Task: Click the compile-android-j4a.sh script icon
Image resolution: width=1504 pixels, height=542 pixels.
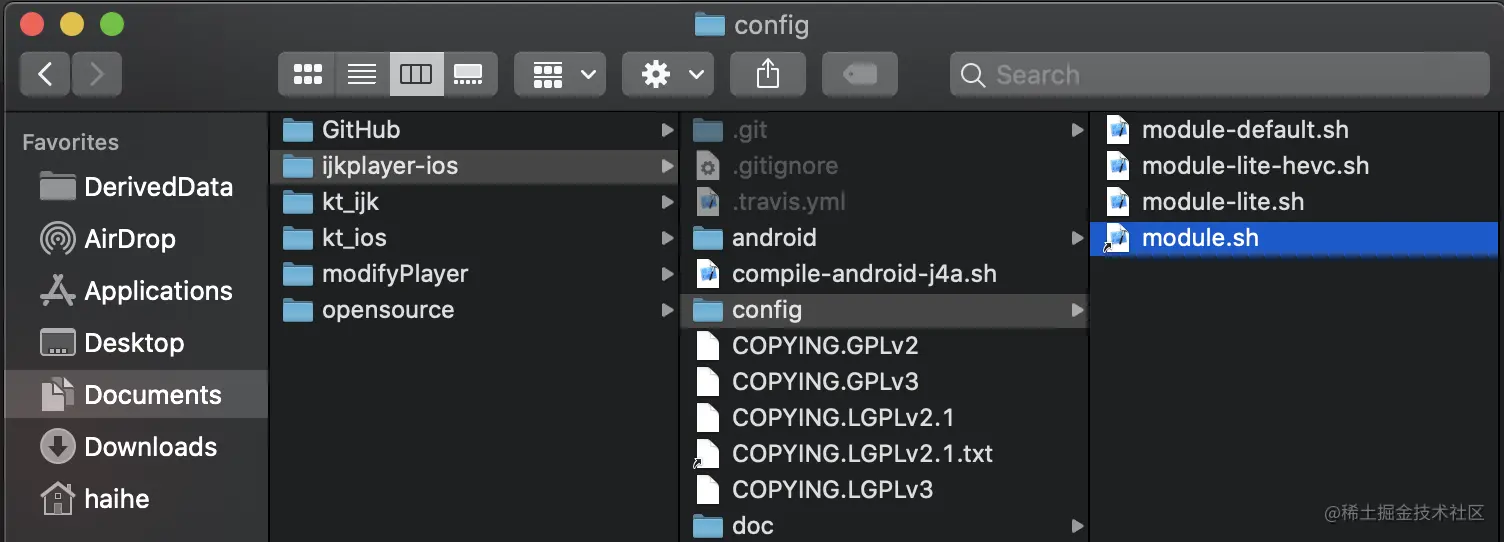Action: coord(708,274)
